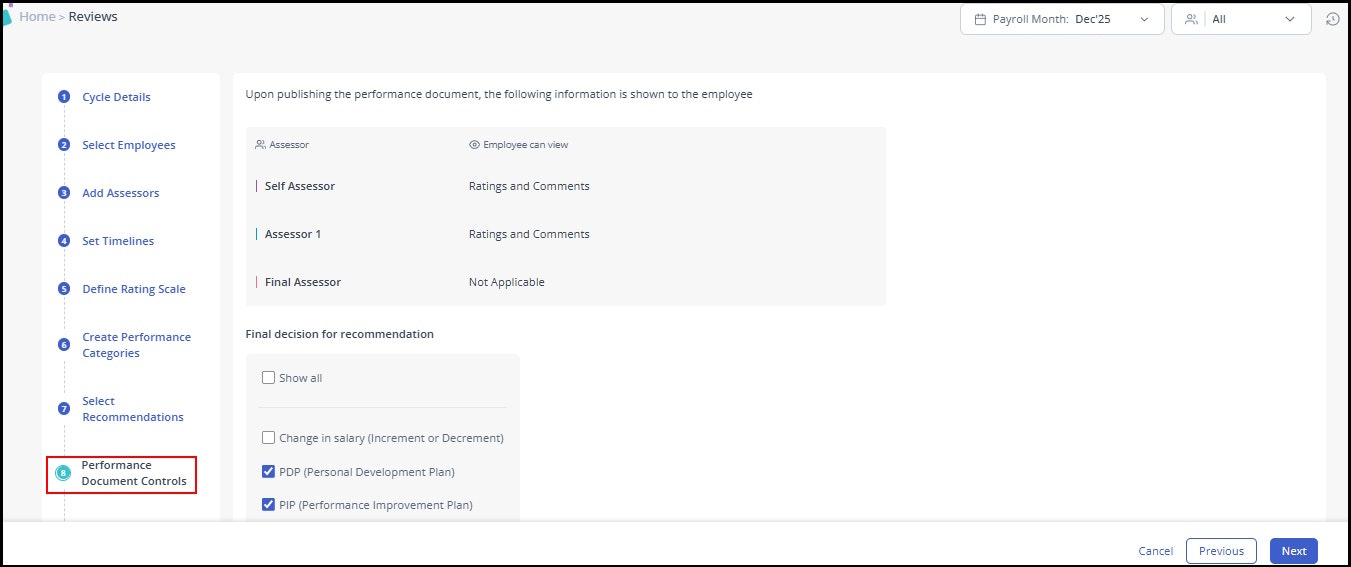
Task: Click the calendar icon beside Payroll Month
Action: tap(980, 19)
